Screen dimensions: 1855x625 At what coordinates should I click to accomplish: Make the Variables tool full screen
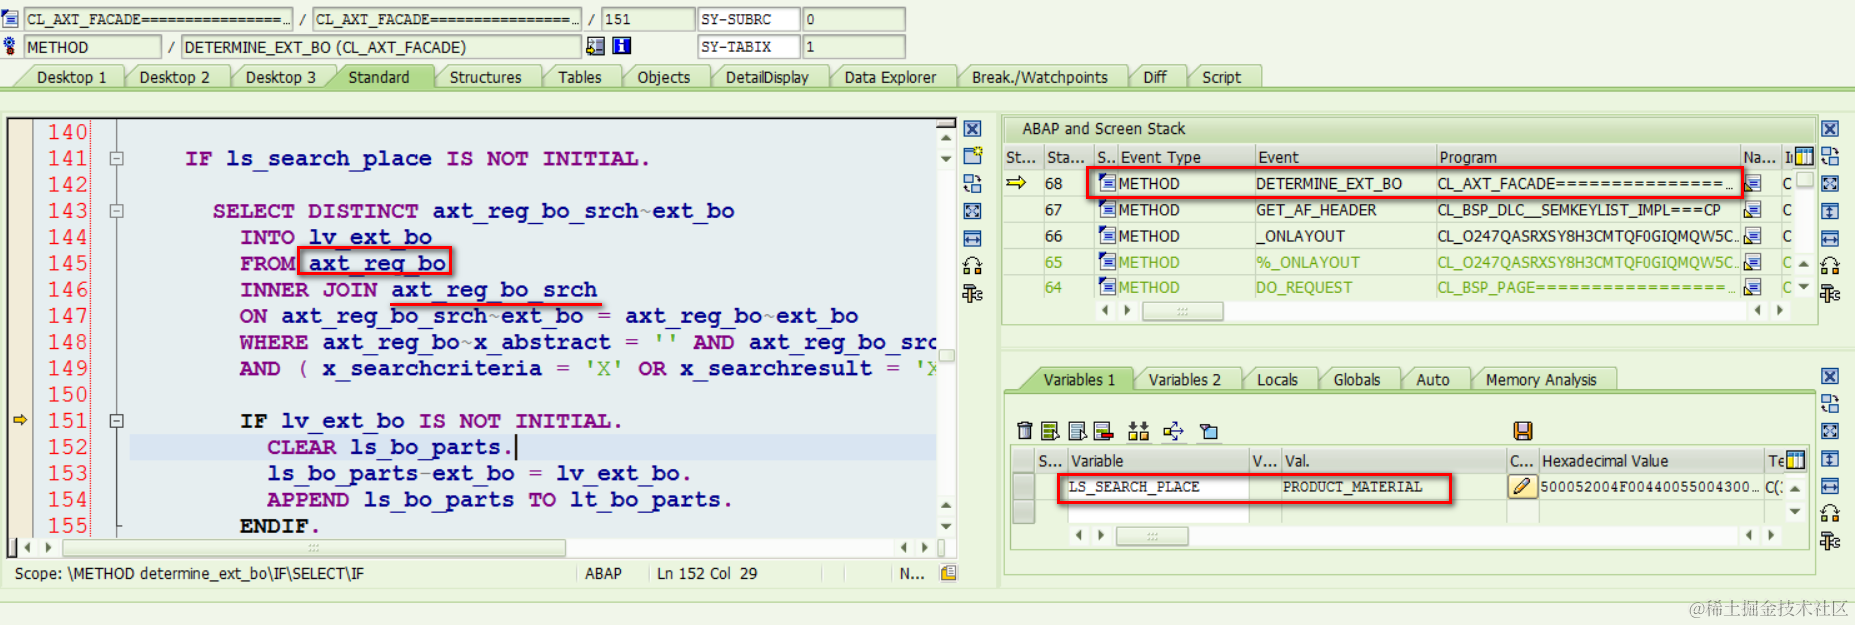pyautogui.click(x=1830, y=431)
